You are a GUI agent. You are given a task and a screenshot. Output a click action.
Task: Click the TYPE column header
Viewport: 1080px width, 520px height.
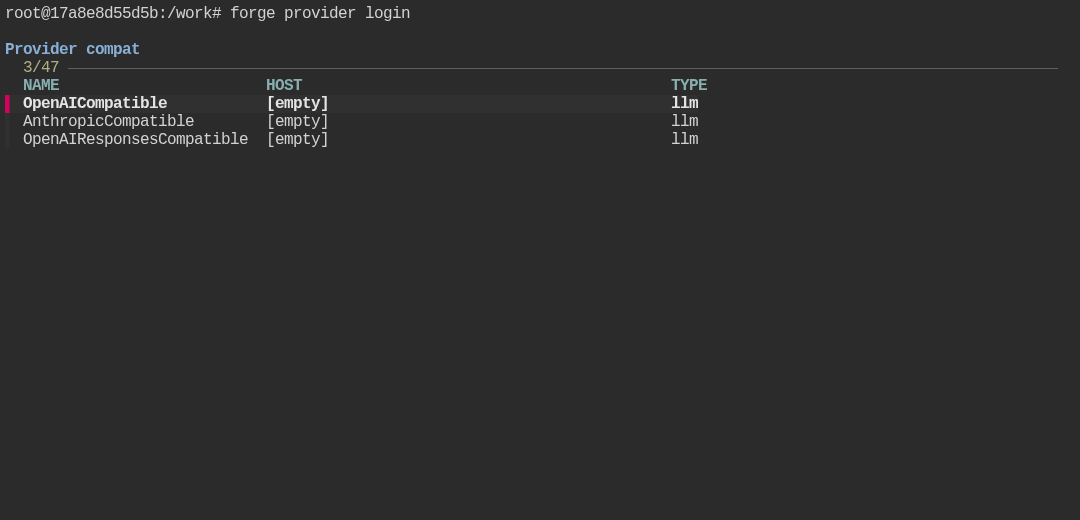pyautogui.click(x=689, y=85)
